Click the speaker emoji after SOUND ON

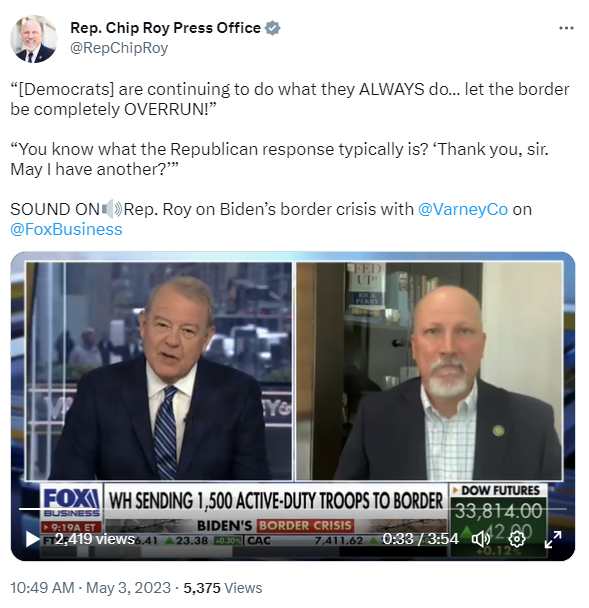point(112,209)
